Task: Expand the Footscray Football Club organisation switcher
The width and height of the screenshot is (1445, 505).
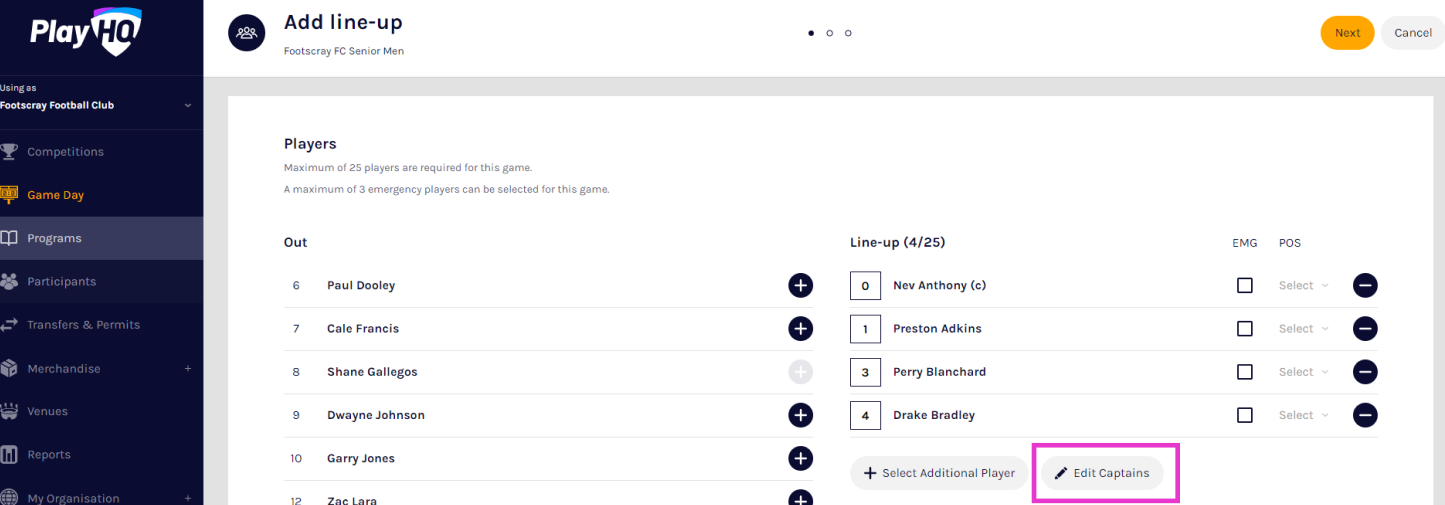Action: click(x=187, y=105)
